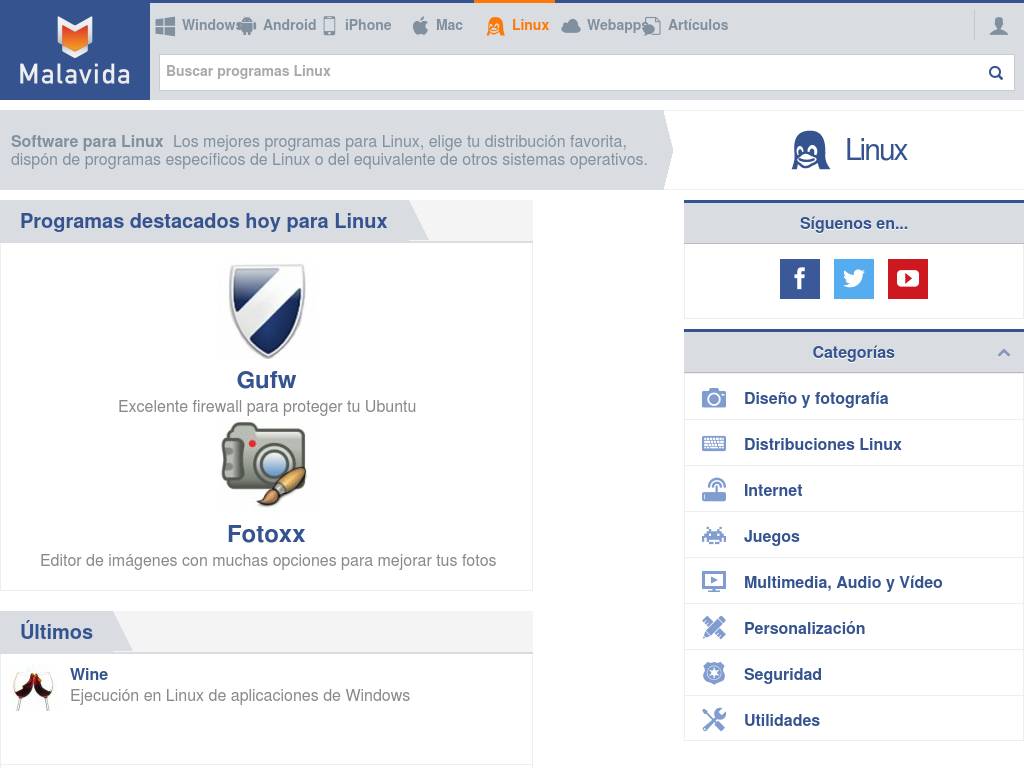Screen dimensions: 1024x768
Task: Click the Fotoxx camera image
Action: pyautogui.click(x=264, y=464)
